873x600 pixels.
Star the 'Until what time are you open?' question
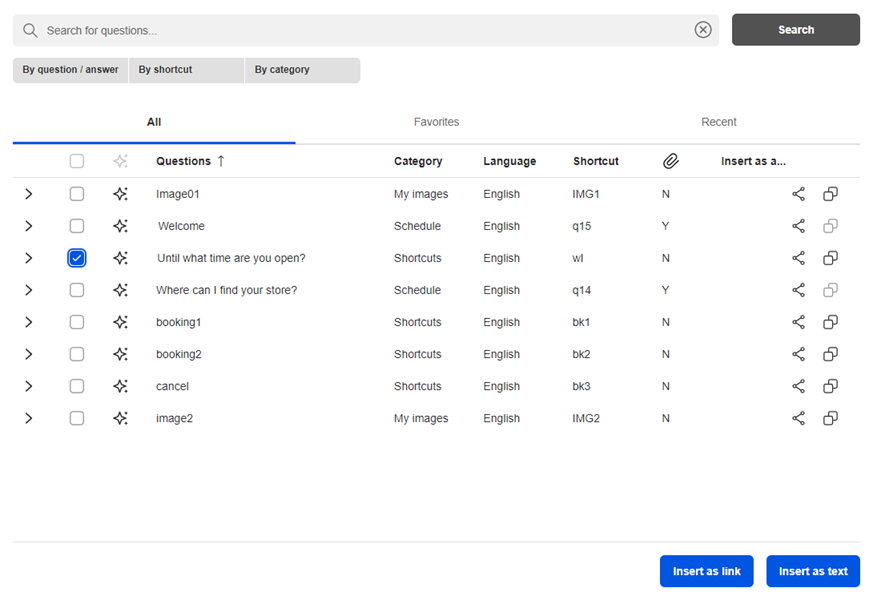pyautogui.click(x=120, y=258)
